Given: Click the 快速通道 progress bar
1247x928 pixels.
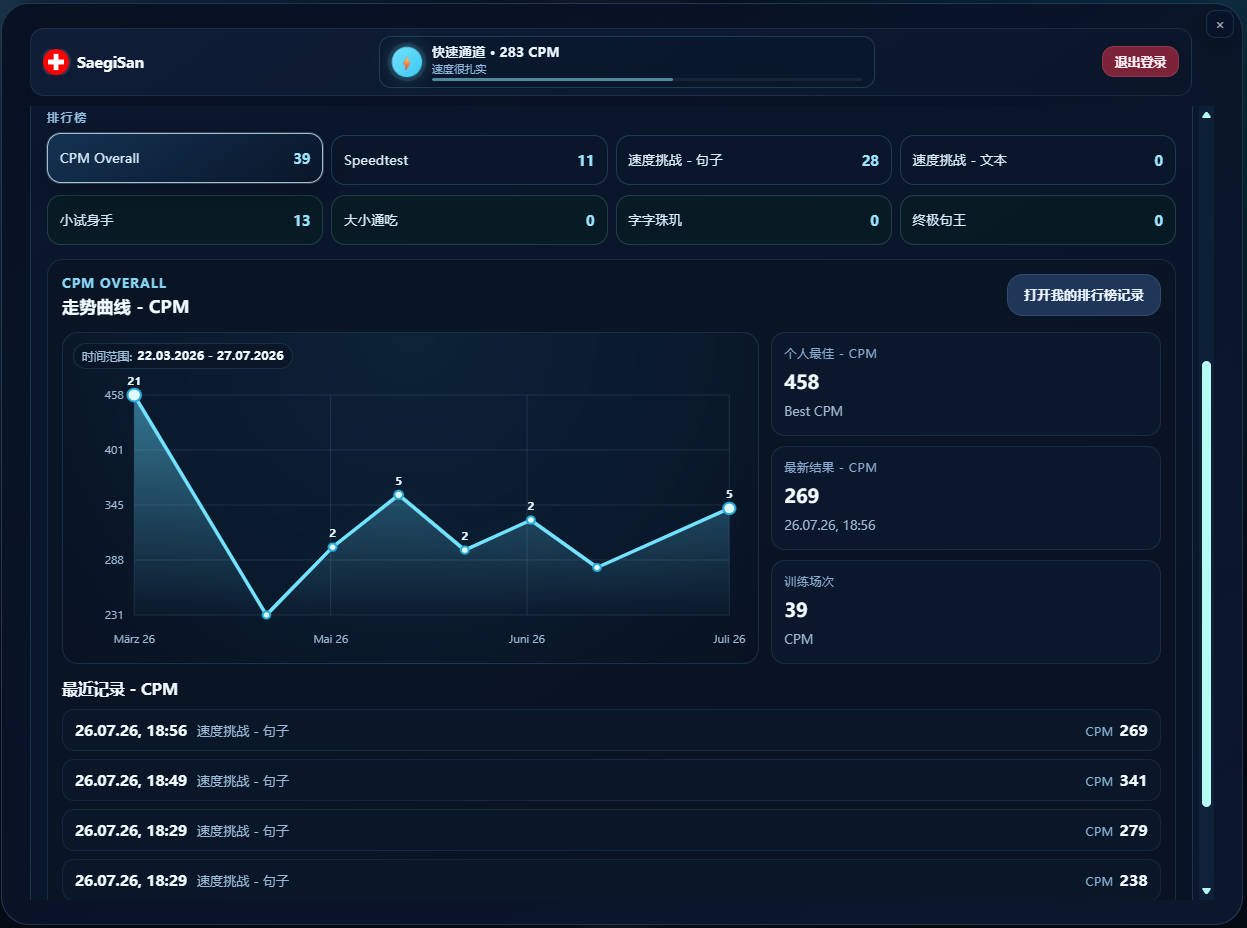Looking at the screenshot, I should tap(647, 79).
